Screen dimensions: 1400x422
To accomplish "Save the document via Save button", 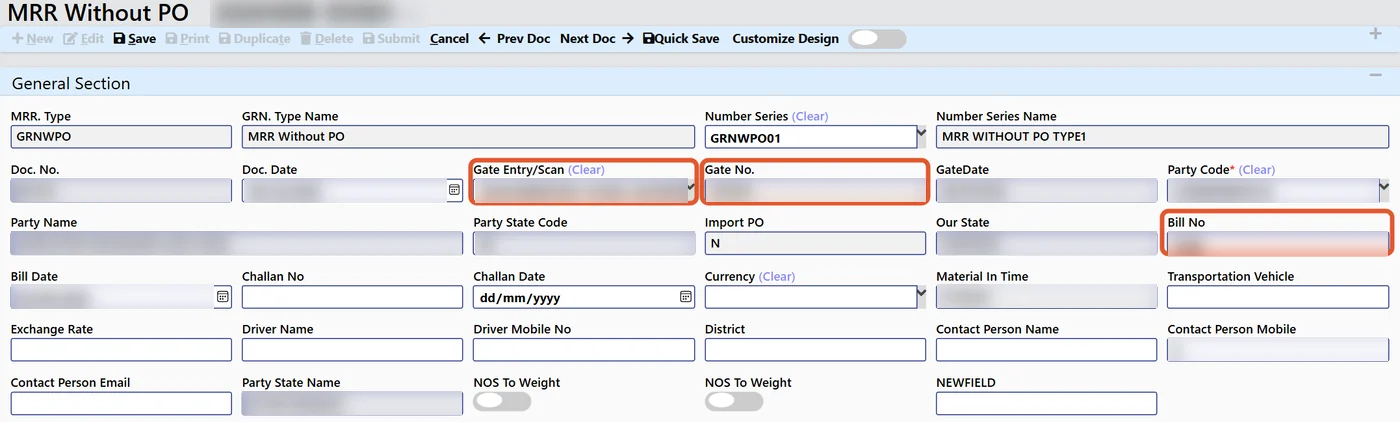I will (135, 38).
